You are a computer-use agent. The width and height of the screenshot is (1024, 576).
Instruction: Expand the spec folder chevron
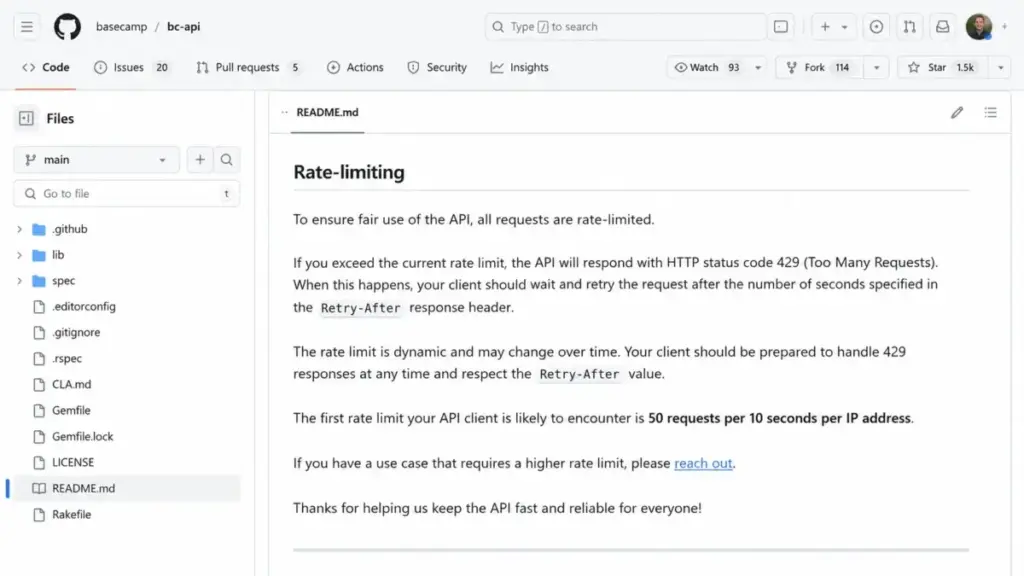(20, 281)
